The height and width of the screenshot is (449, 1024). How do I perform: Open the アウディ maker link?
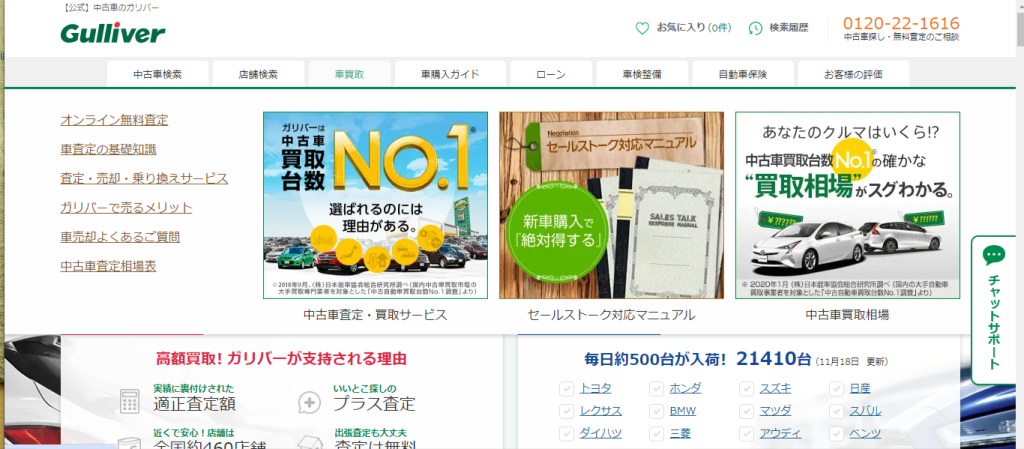(780, 433)
